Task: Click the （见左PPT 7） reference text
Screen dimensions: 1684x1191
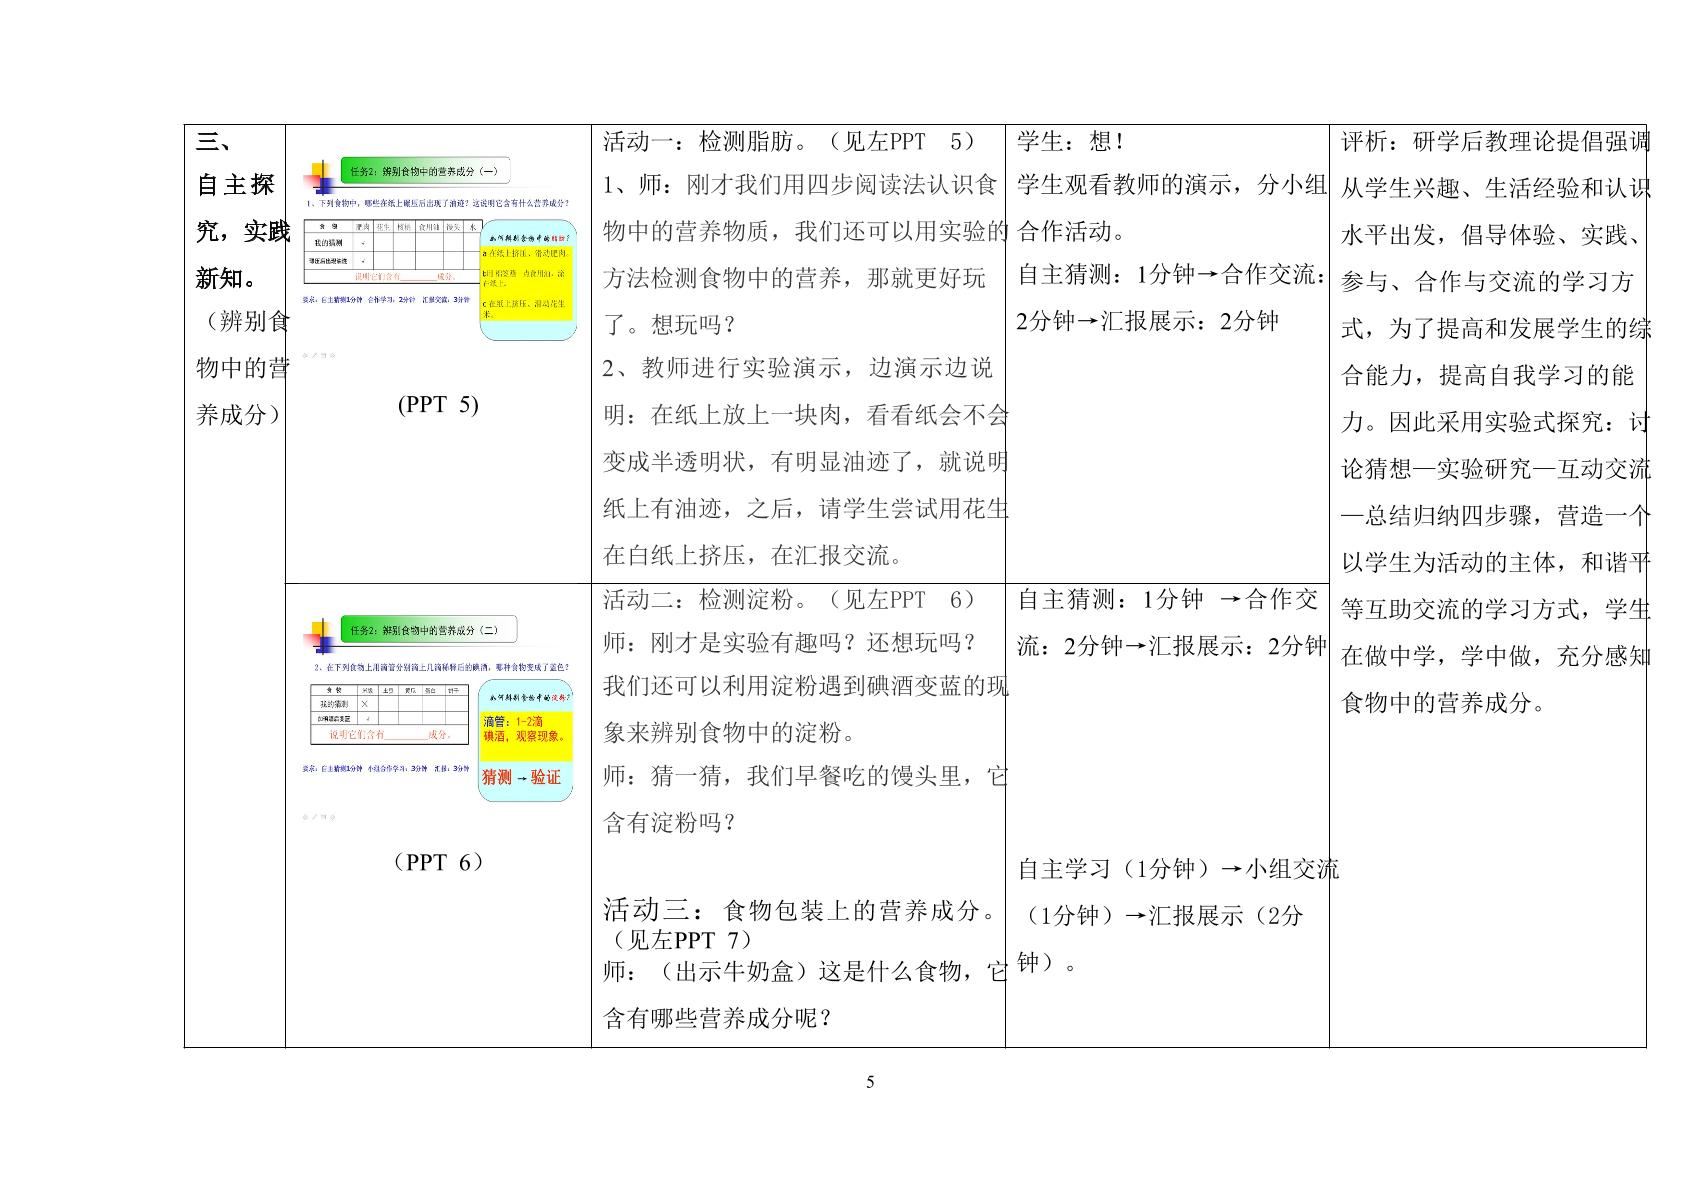Action: click(x=678, y=940)
